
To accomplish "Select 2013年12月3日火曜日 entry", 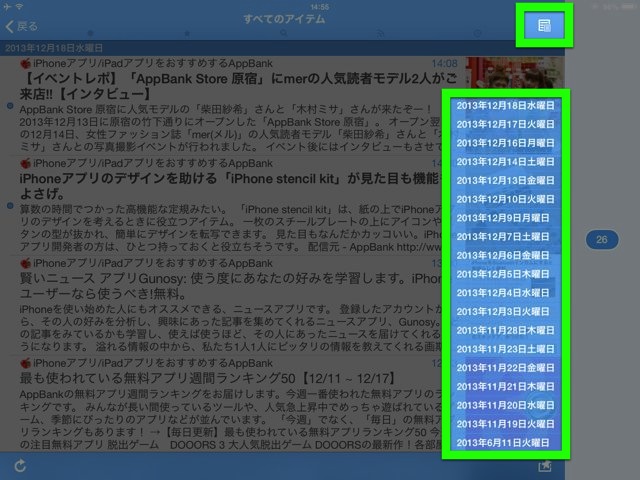I will point(505,312).
